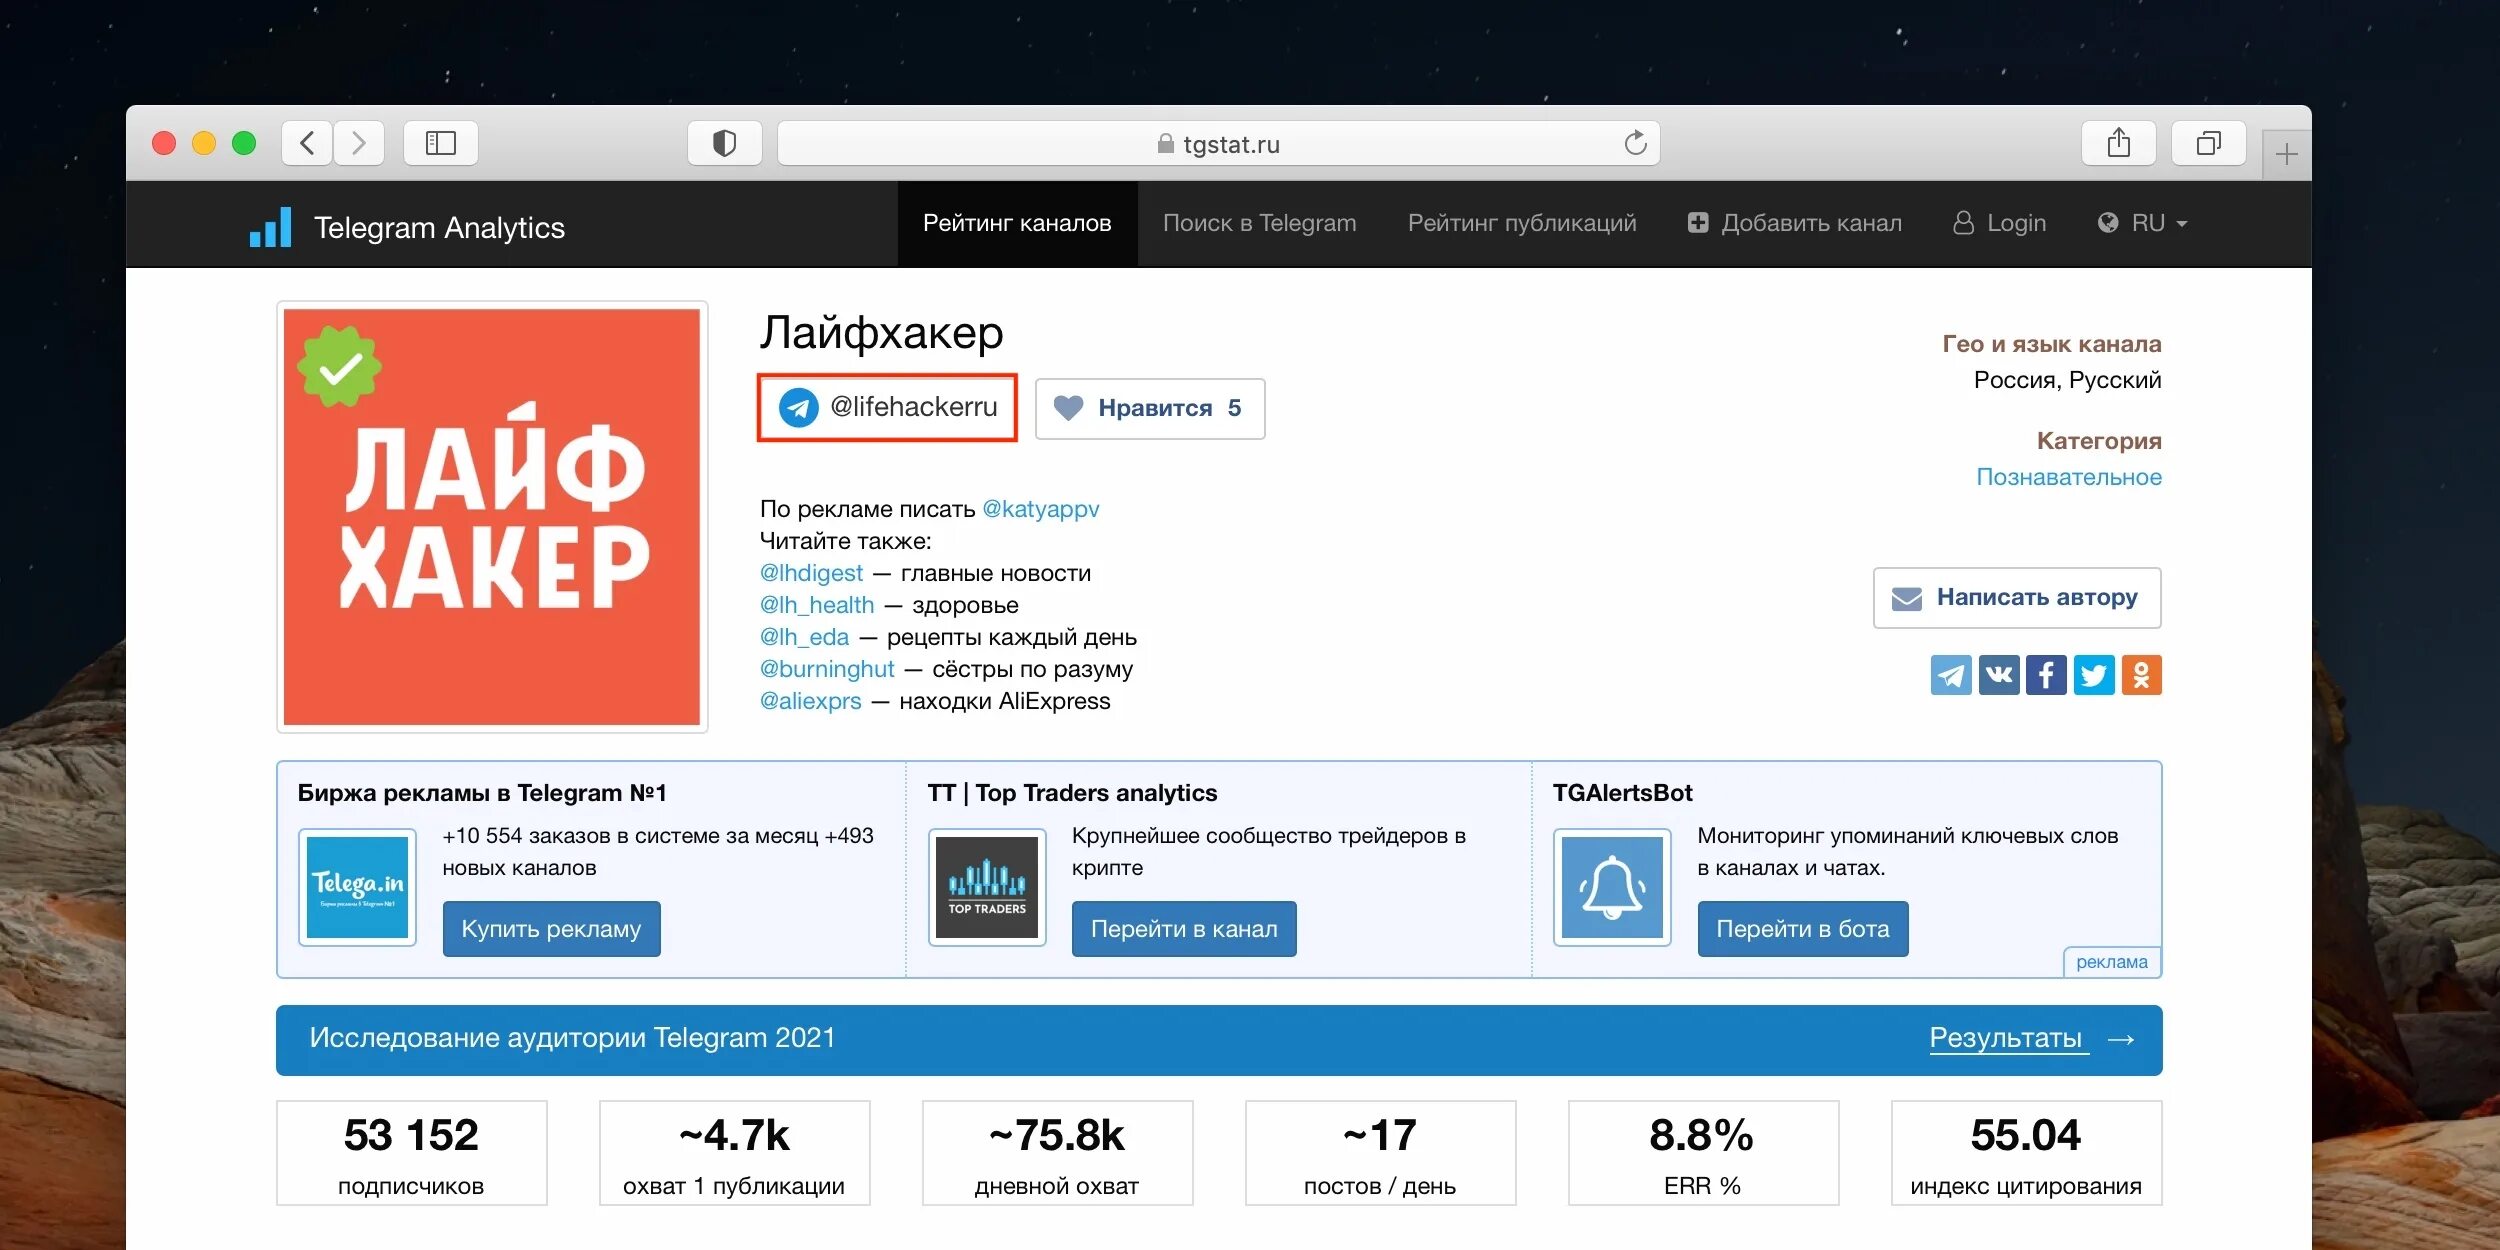
Task: Open Поиск в Telegram tab
Action: coord(1259,223)
